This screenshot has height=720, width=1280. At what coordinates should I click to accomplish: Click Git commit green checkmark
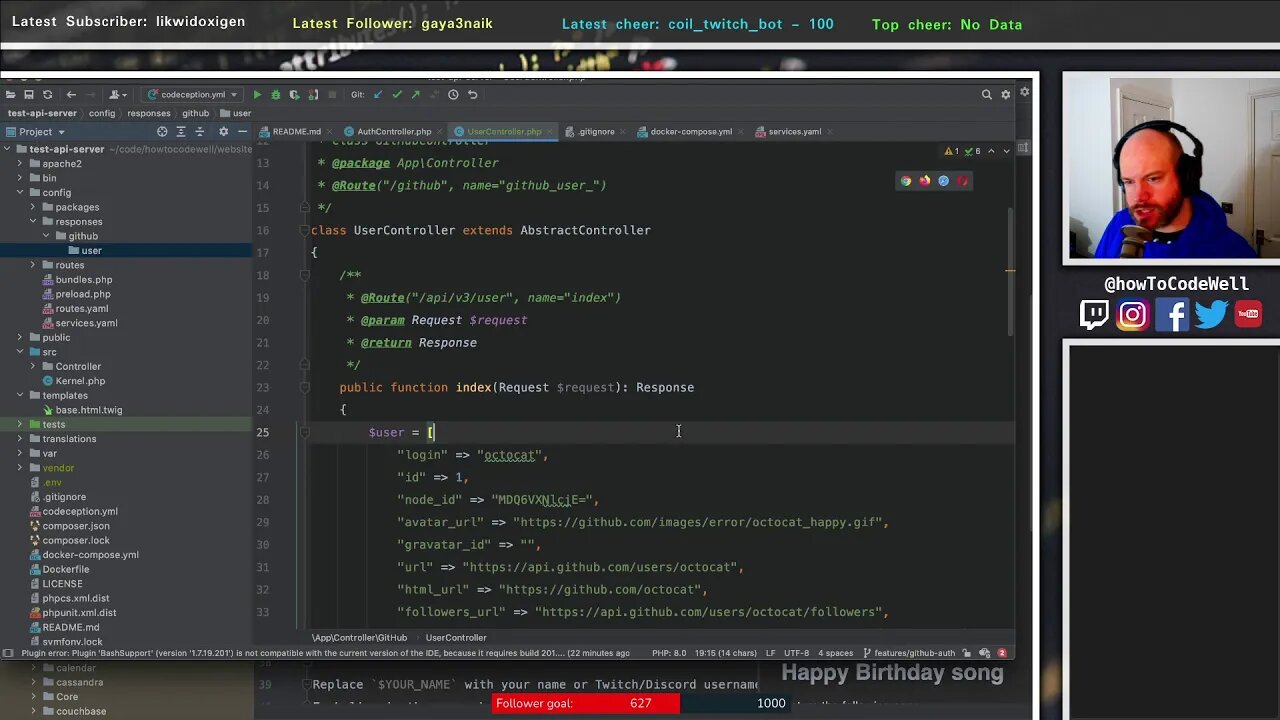point(397,94)
